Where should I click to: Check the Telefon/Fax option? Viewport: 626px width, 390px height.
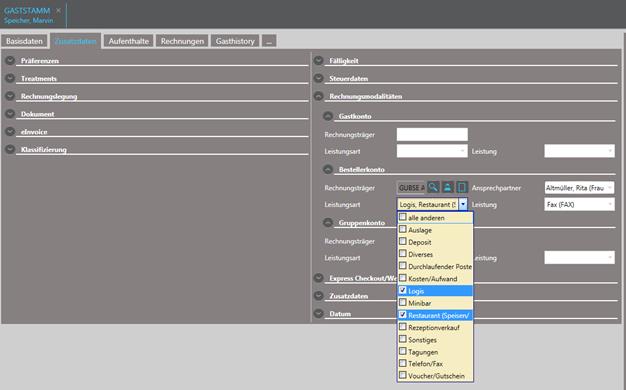point(403,363)
